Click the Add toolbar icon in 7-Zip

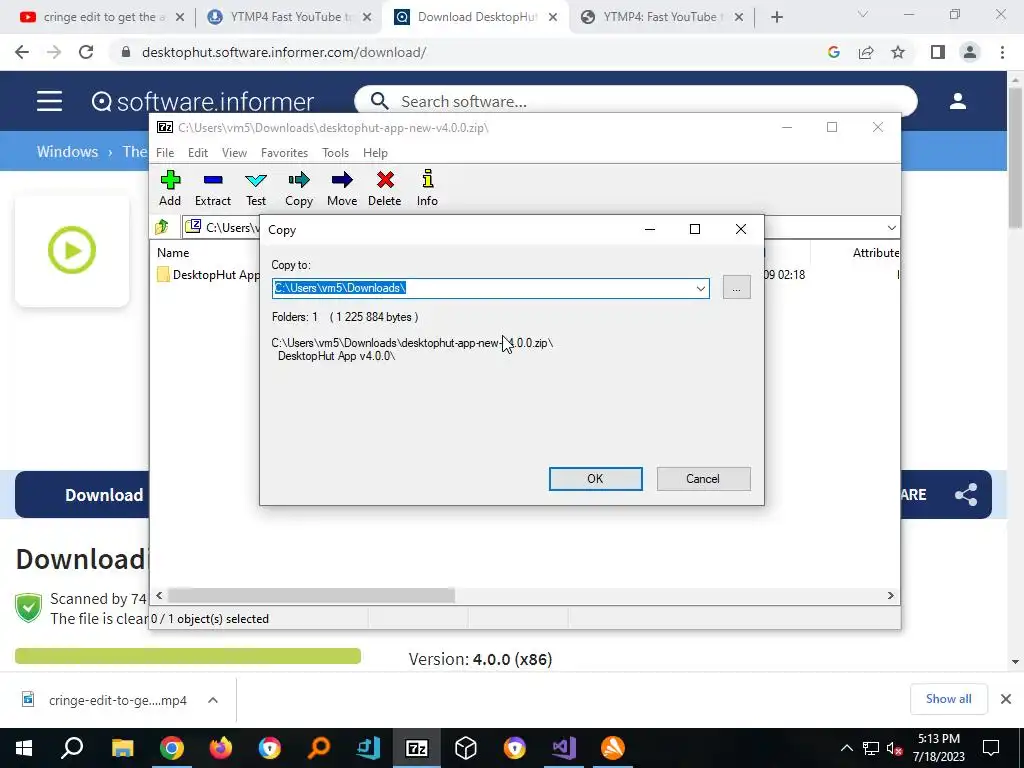170,188
